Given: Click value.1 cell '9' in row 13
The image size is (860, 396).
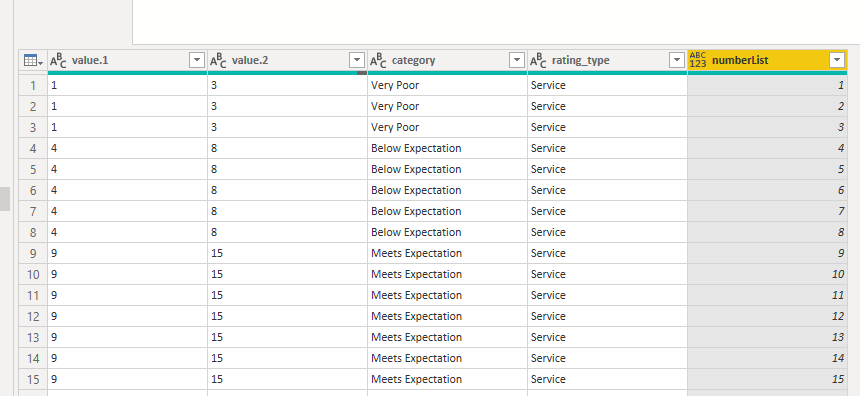Looking at the screenshot, I should (127, 337).
